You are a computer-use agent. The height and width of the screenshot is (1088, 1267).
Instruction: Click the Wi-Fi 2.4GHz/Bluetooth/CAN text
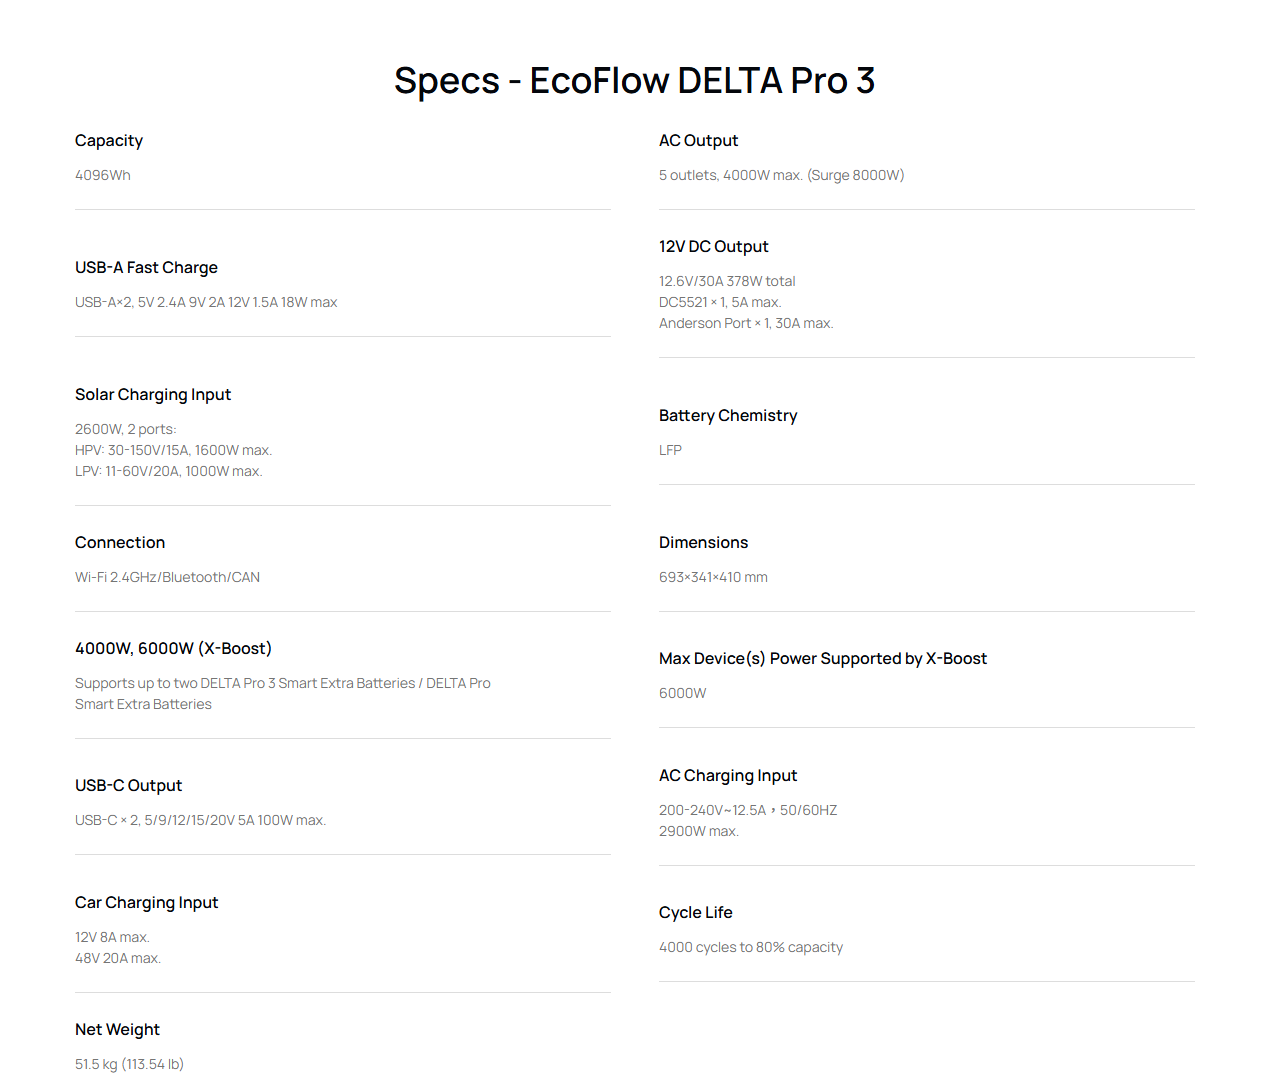coord(167,577)
